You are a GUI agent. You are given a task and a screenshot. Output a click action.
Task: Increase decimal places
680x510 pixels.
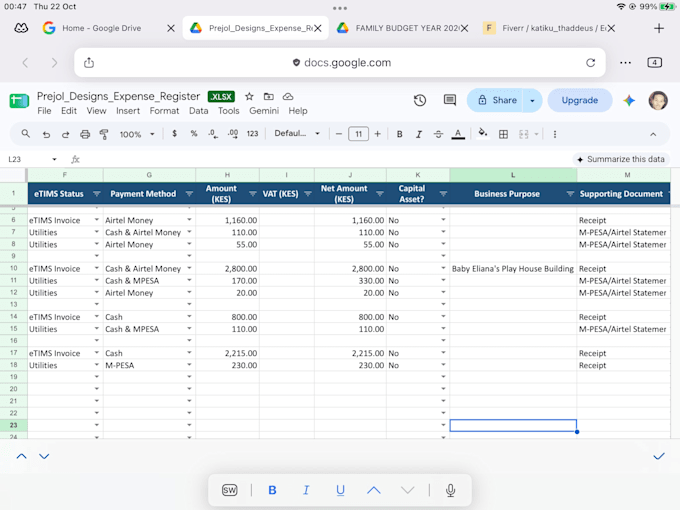click(233, 134)
